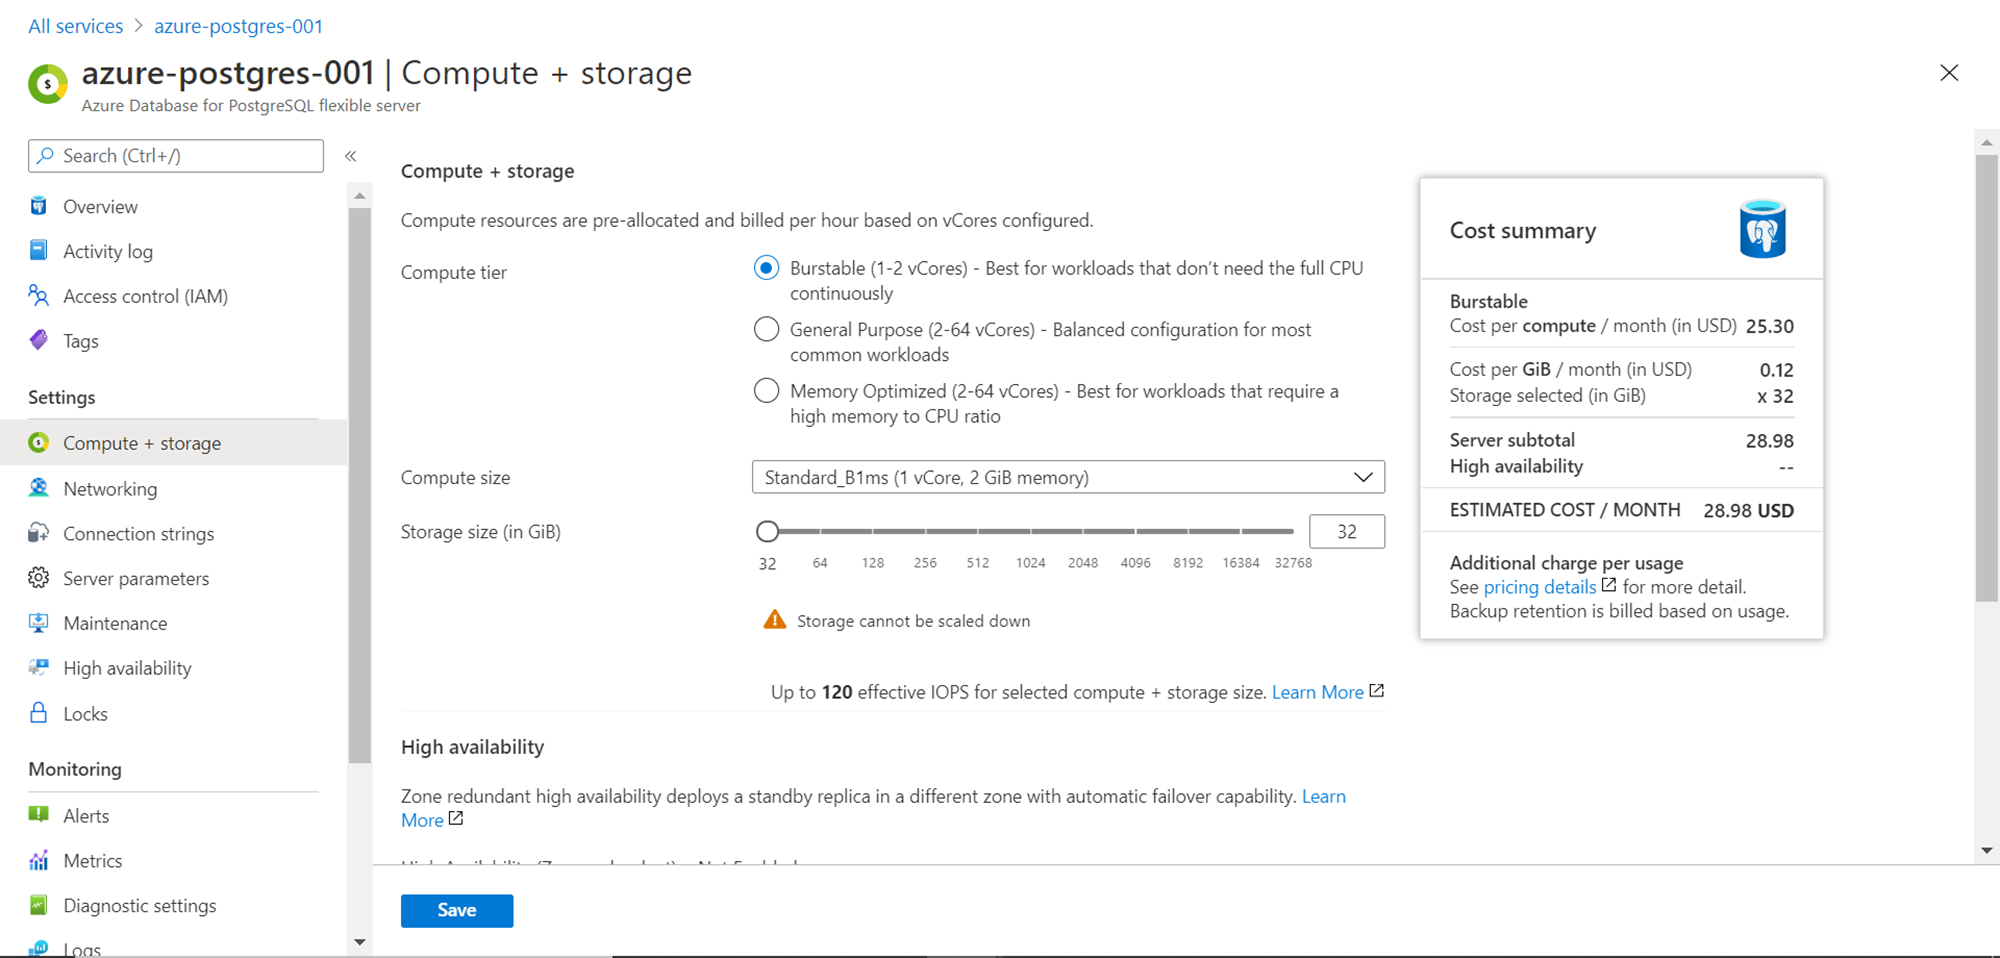
Task: Open Access control (IAM) icon
Action: [39, 296]
